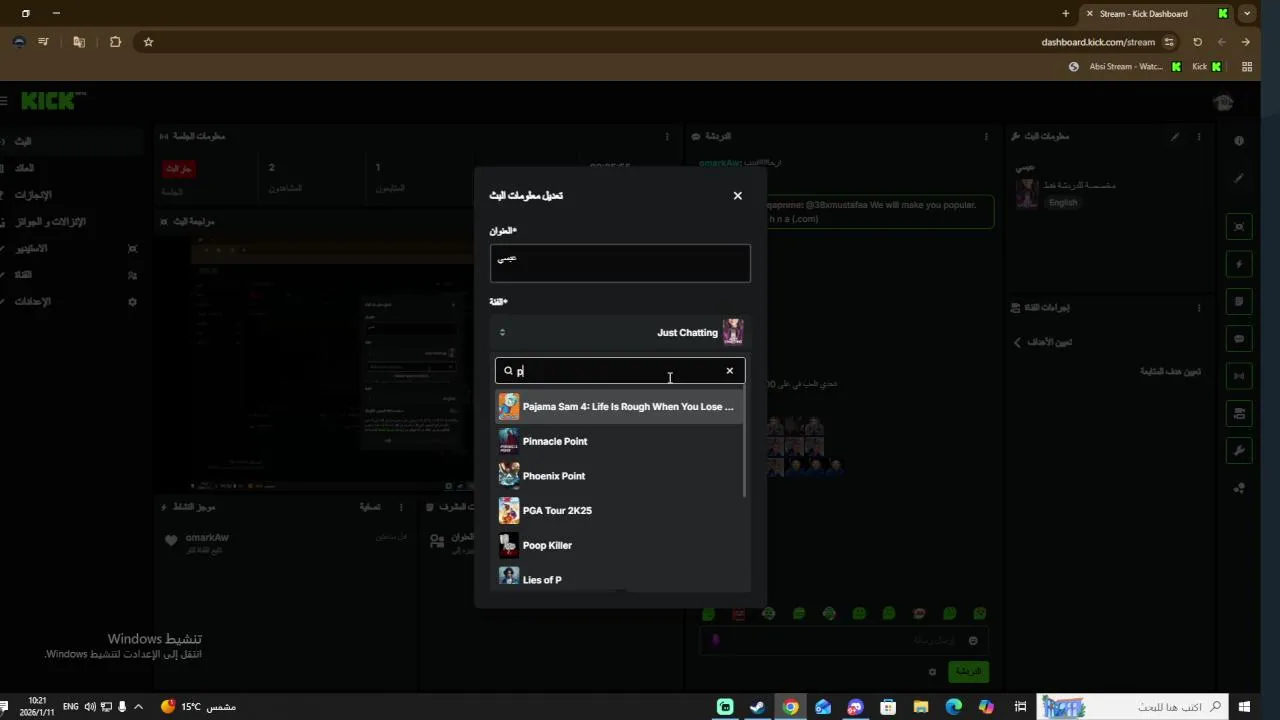Open Microsoft Edge from the taskbar
This screenshot has width=1280, height=720.
tap(954, 707)
